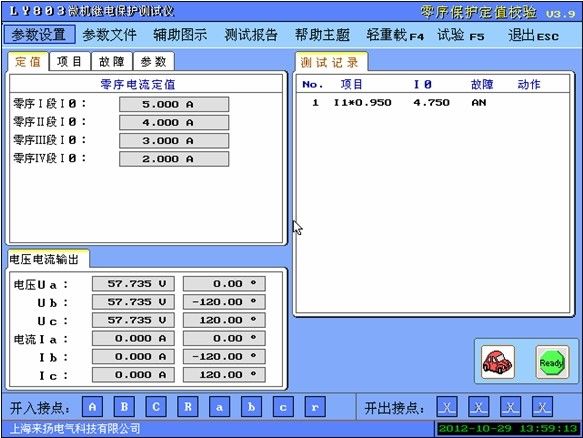Toggle input contact R indicator
Image resolution: width=583 pixels, height=438 pixels.
pyautogui.click(x=188, y=407)
